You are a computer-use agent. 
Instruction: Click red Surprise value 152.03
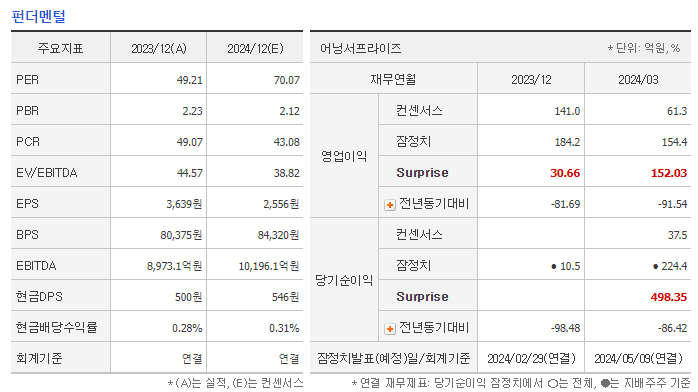tap(669, 173)
